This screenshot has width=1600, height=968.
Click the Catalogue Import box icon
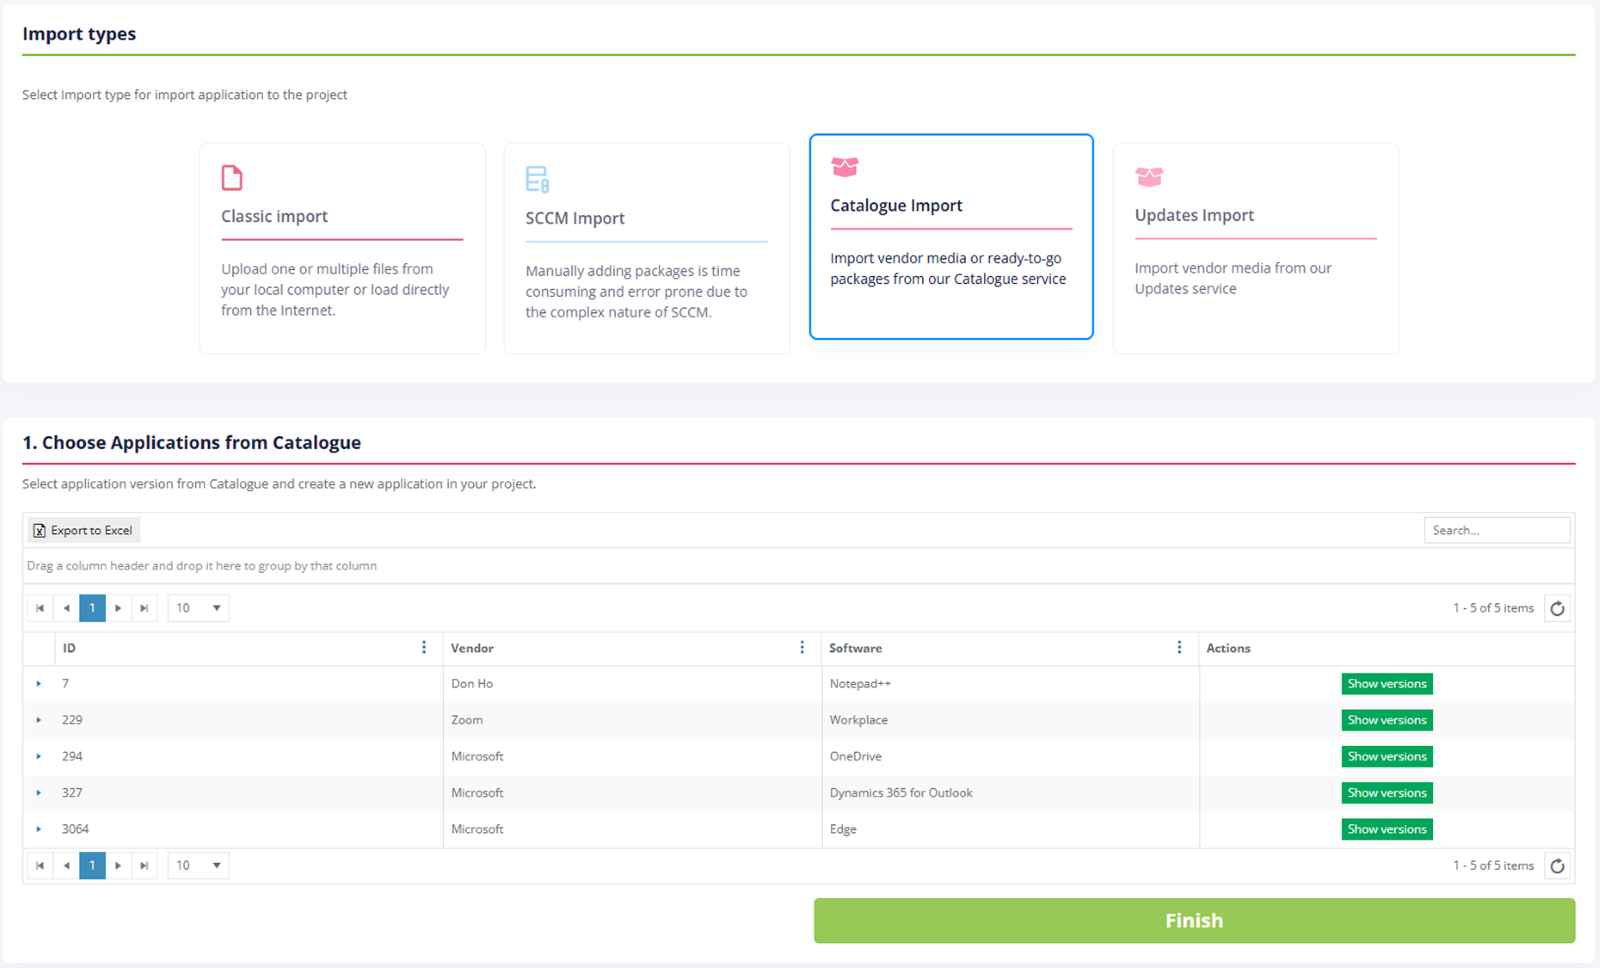[x=845, y=167]
